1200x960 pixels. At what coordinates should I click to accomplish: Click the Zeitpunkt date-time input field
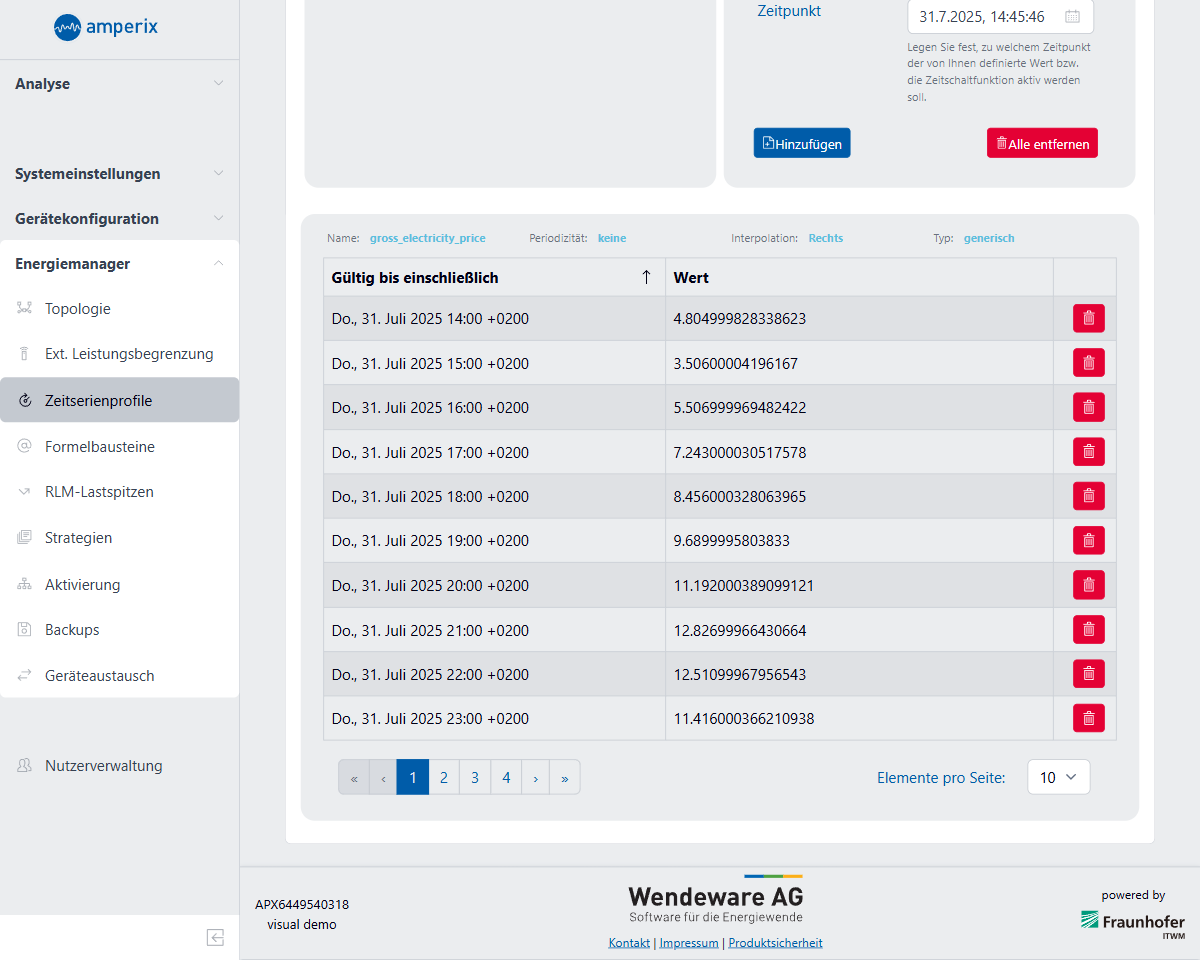[x=985, y=17]
